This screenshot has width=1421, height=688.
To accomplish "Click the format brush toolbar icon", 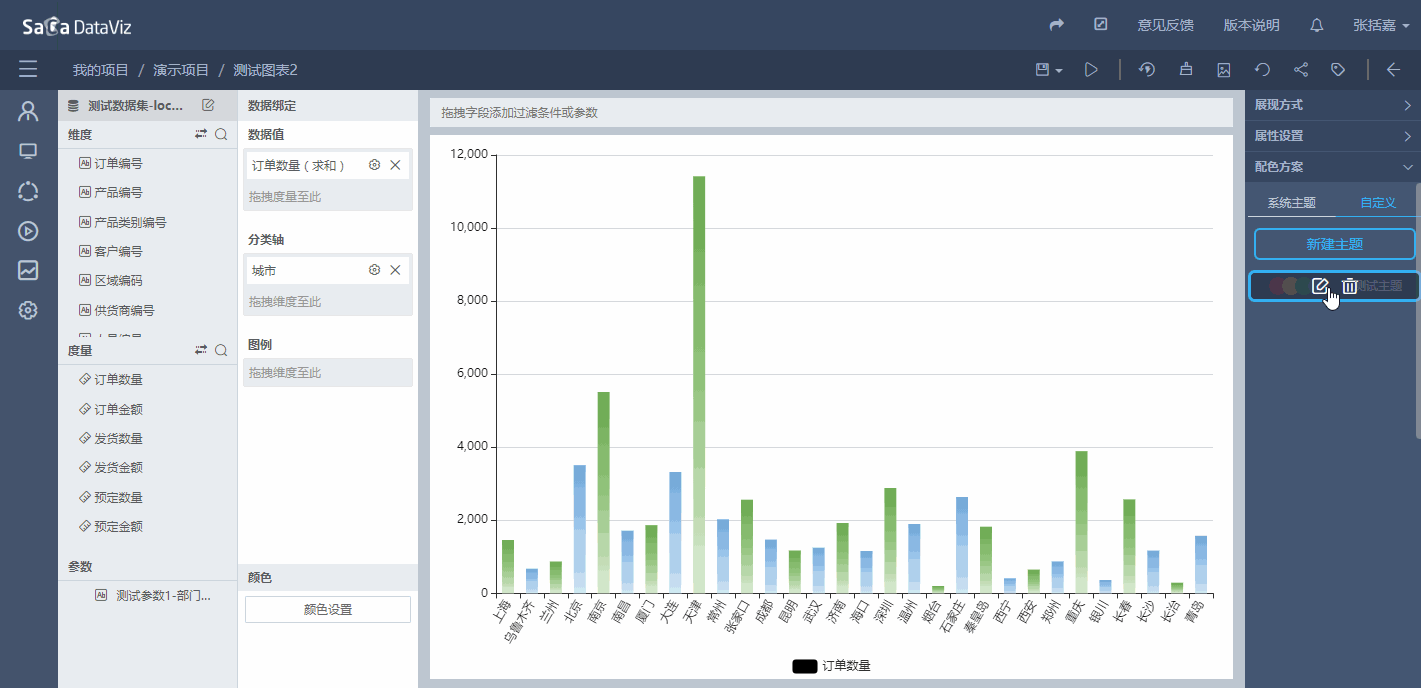I will (x=1186, y=70).
